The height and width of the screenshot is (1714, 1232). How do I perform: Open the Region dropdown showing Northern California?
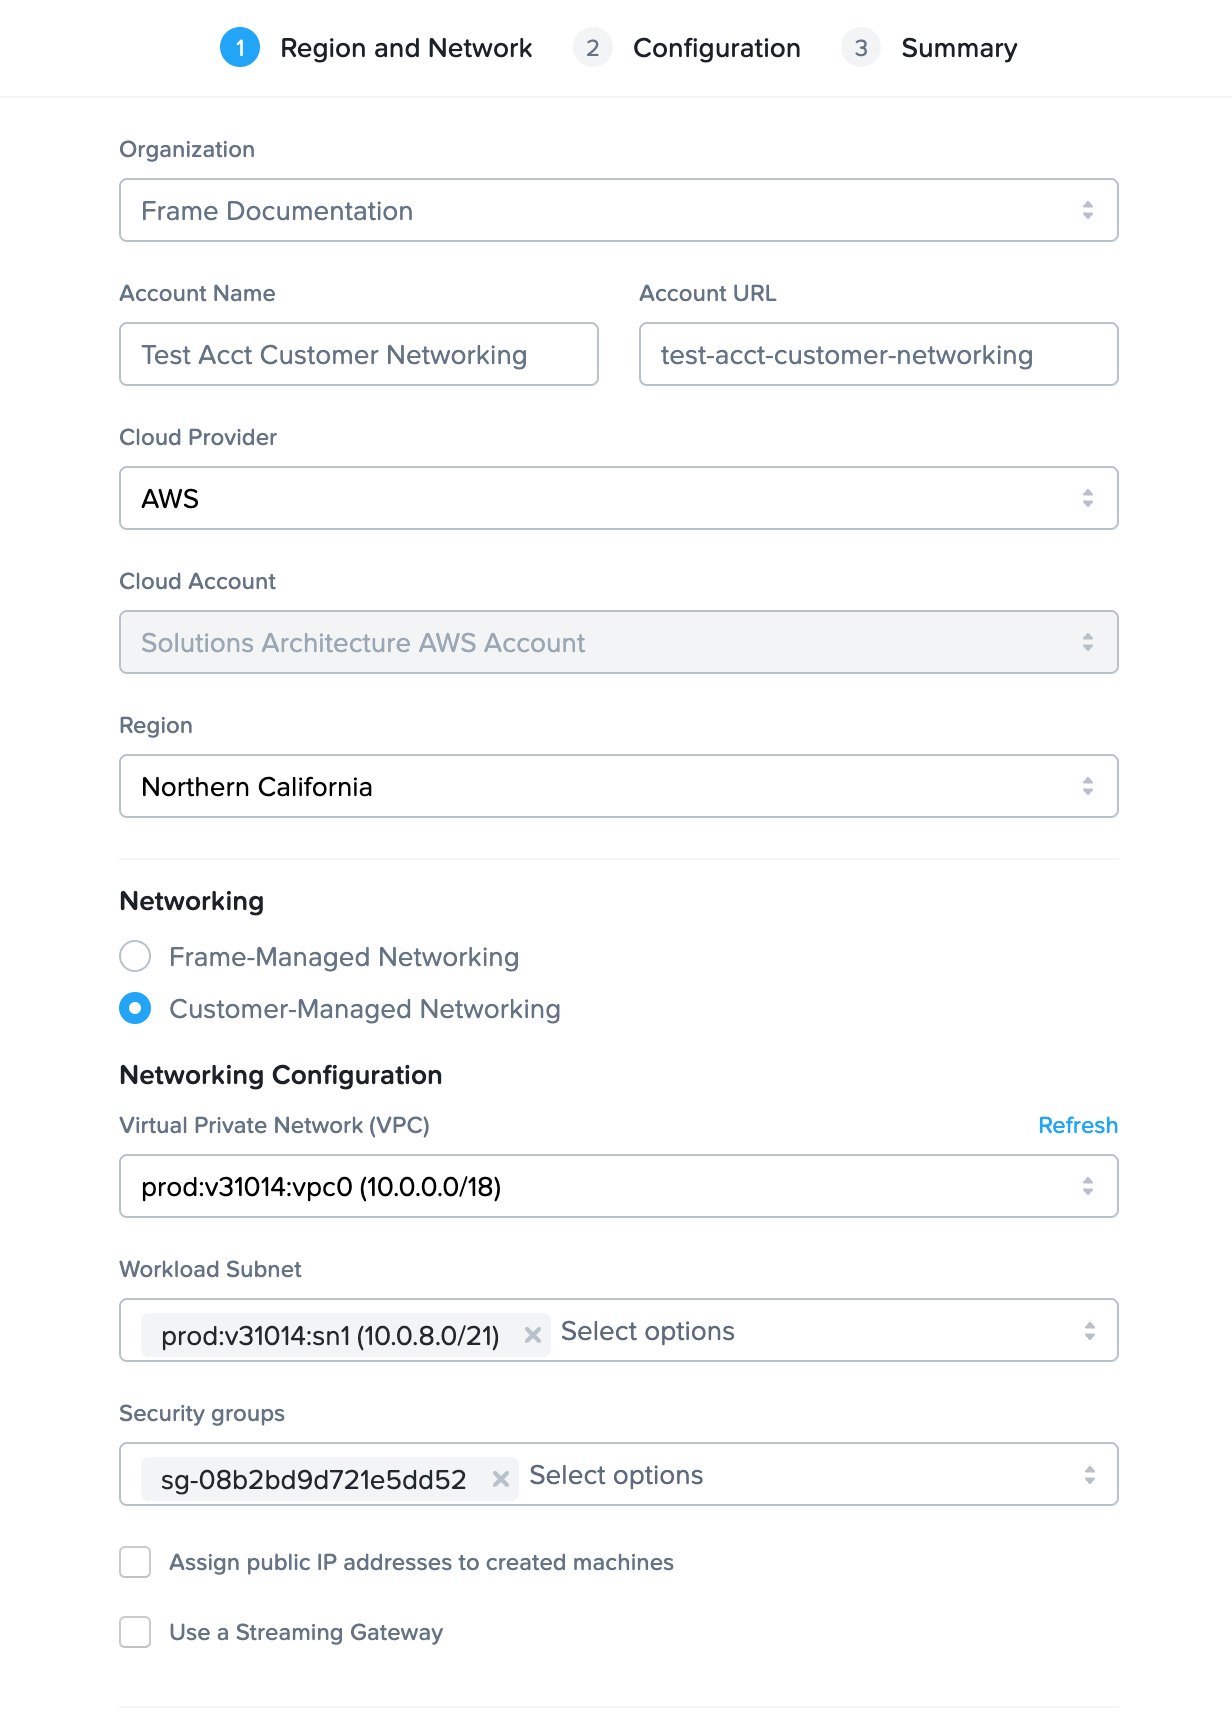pos(618,786)
